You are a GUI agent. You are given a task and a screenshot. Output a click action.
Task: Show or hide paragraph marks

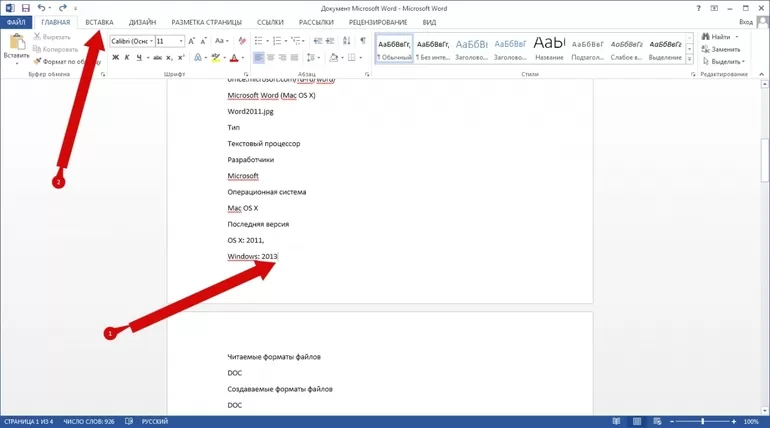click(x=363, y=41)
